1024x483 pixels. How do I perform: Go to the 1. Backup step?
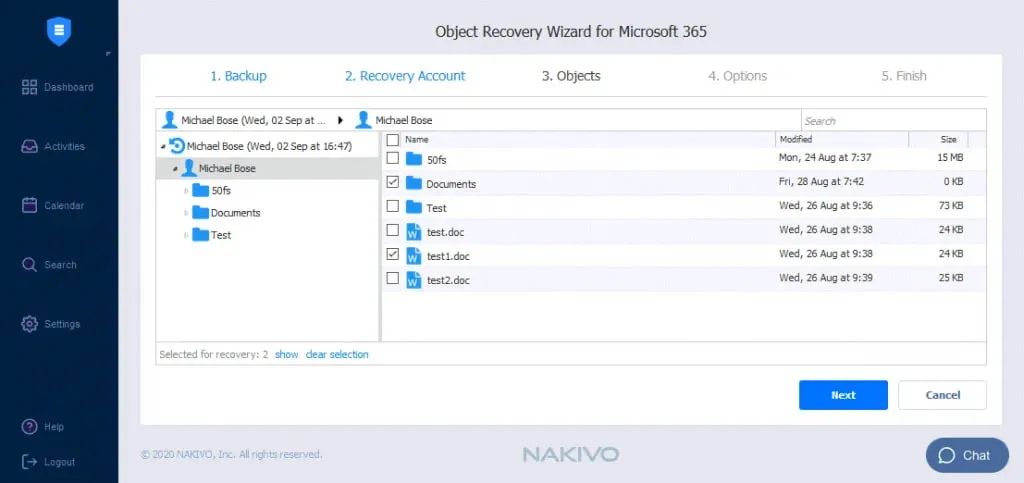tap(238, 76)
